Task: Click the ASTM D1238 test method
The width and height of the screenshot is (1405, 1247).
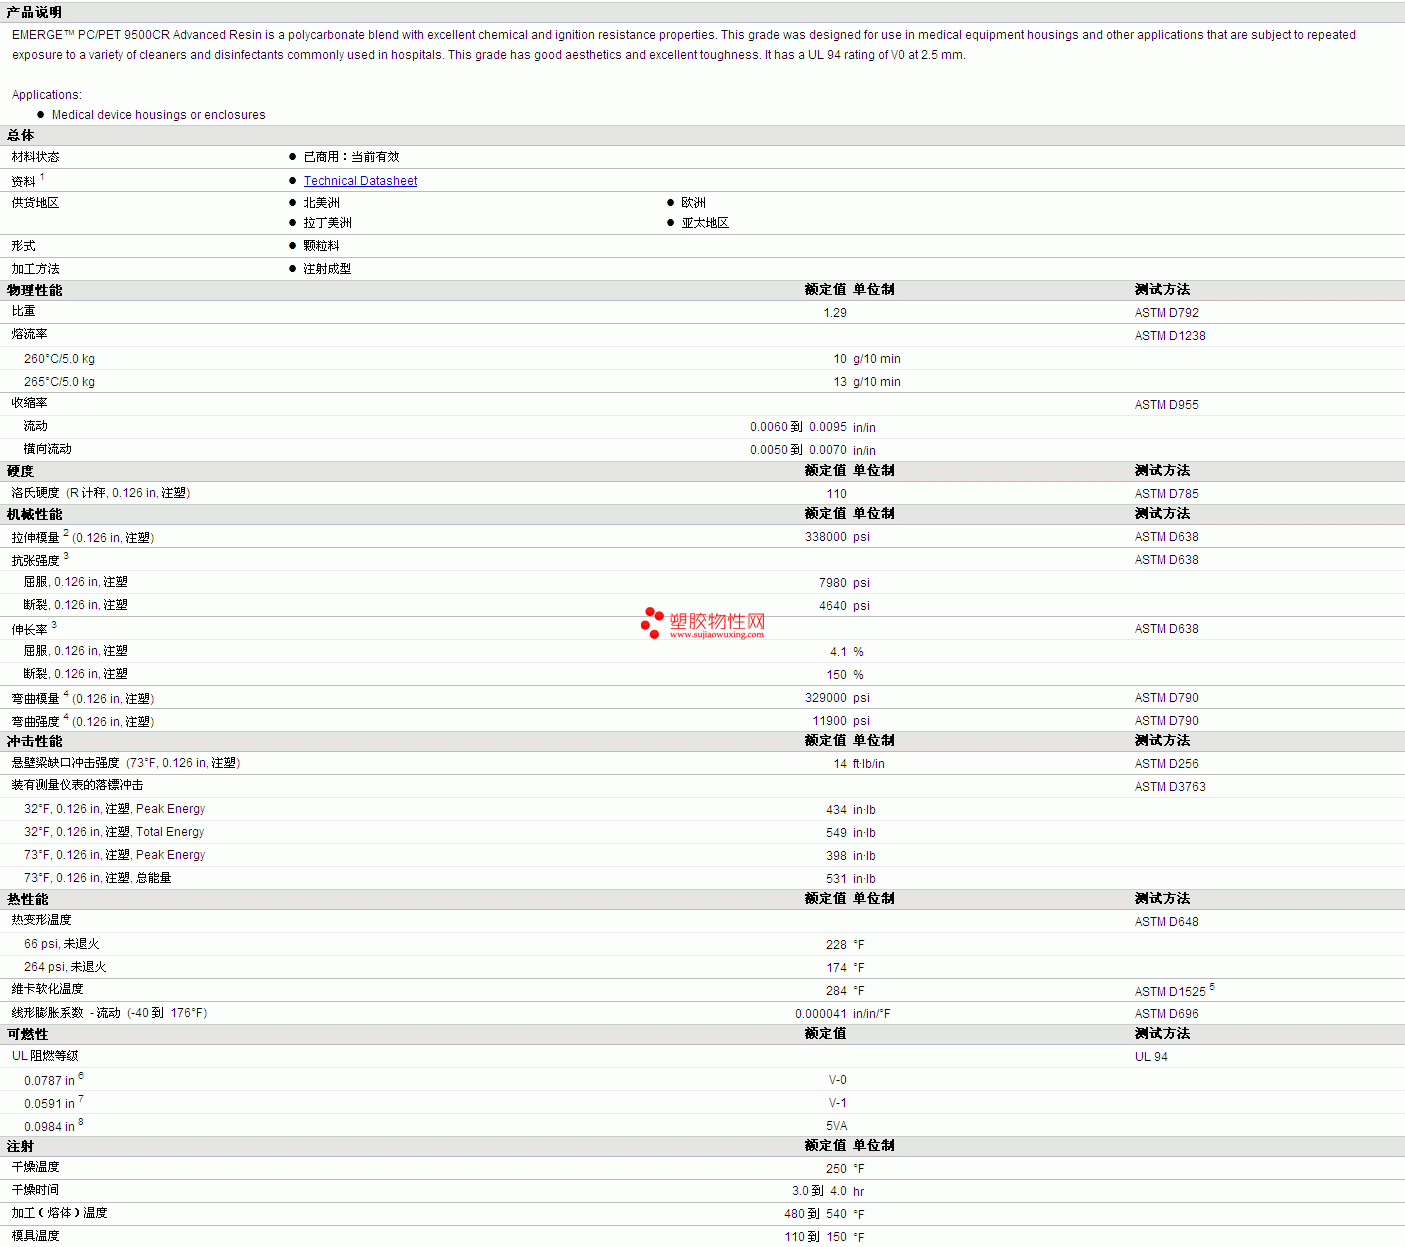Action: point(1170,336)
